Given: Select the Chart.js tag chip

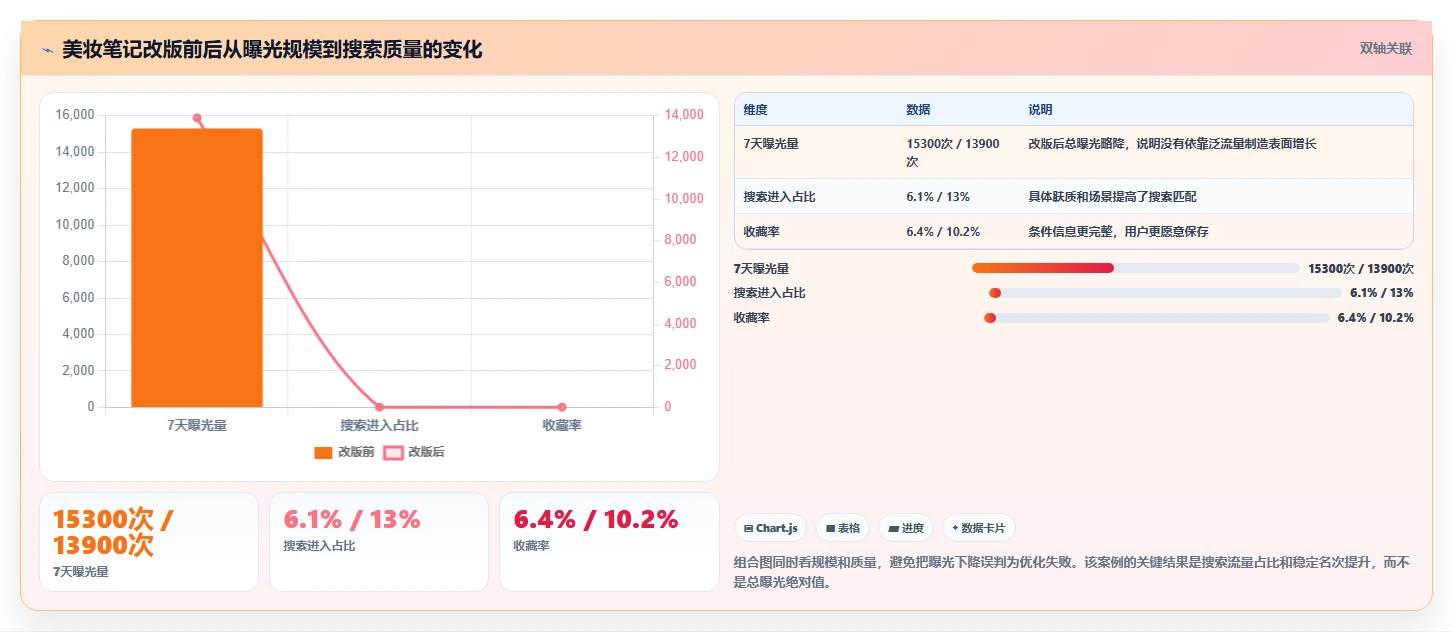Looking at the screenshot, I should point(770,528).
